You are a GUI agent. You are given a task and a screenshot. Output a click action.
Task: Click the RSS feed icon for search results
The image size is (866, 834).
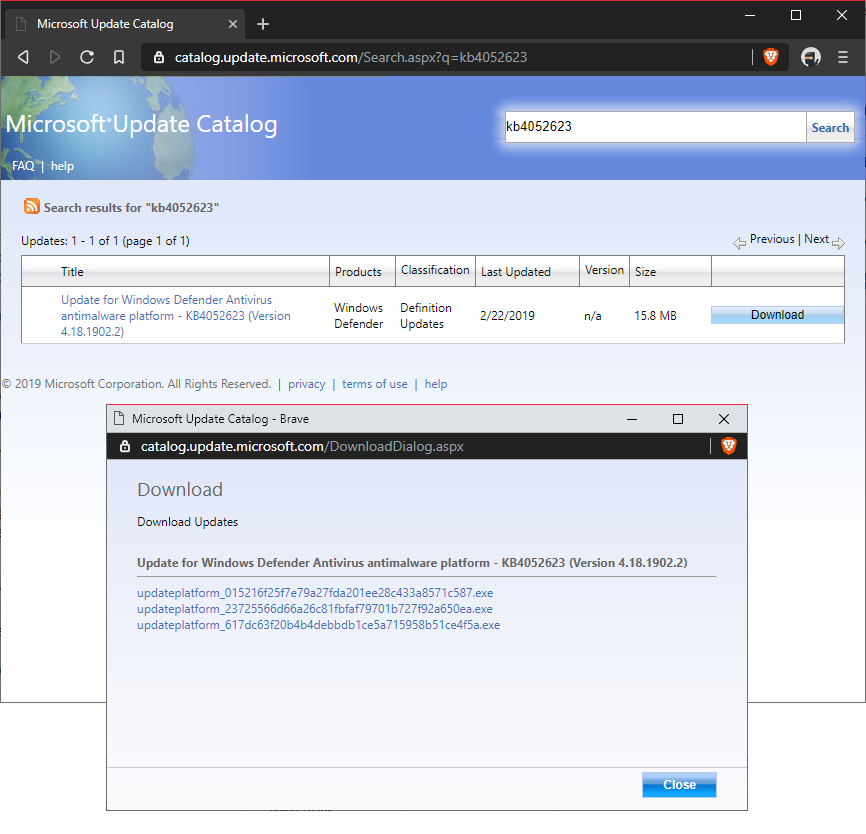point(31,206)
